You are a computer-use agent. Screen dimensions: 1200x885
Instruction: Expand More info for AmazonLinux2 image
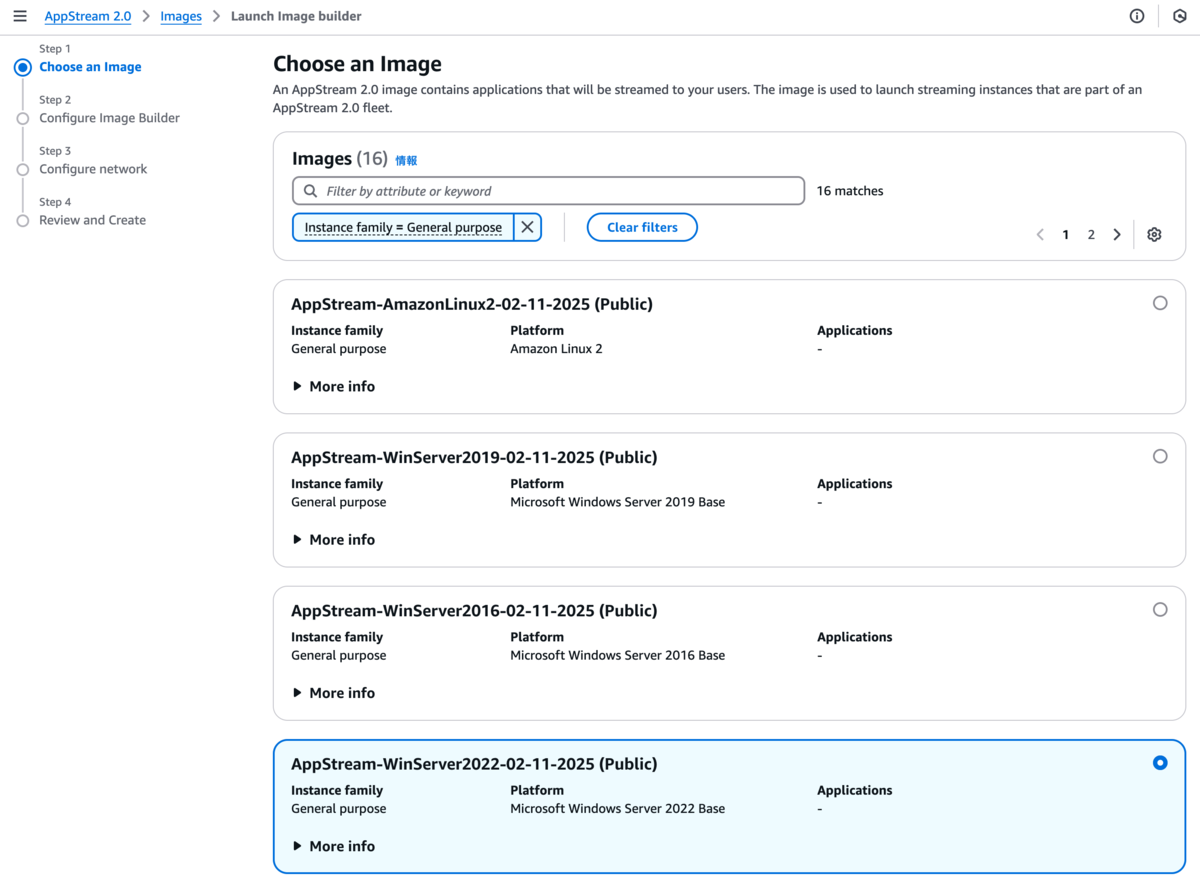pos(334,386)
